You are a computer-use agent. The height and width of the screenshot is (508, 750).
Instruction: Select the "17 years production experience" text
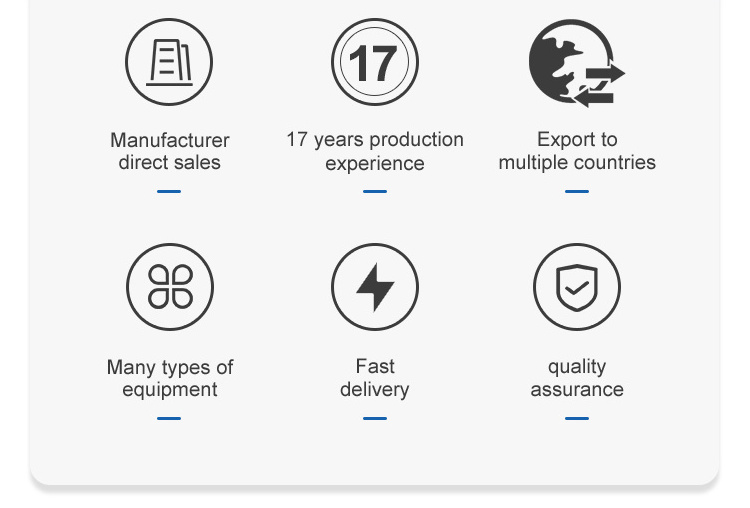(x=375, y=151)
